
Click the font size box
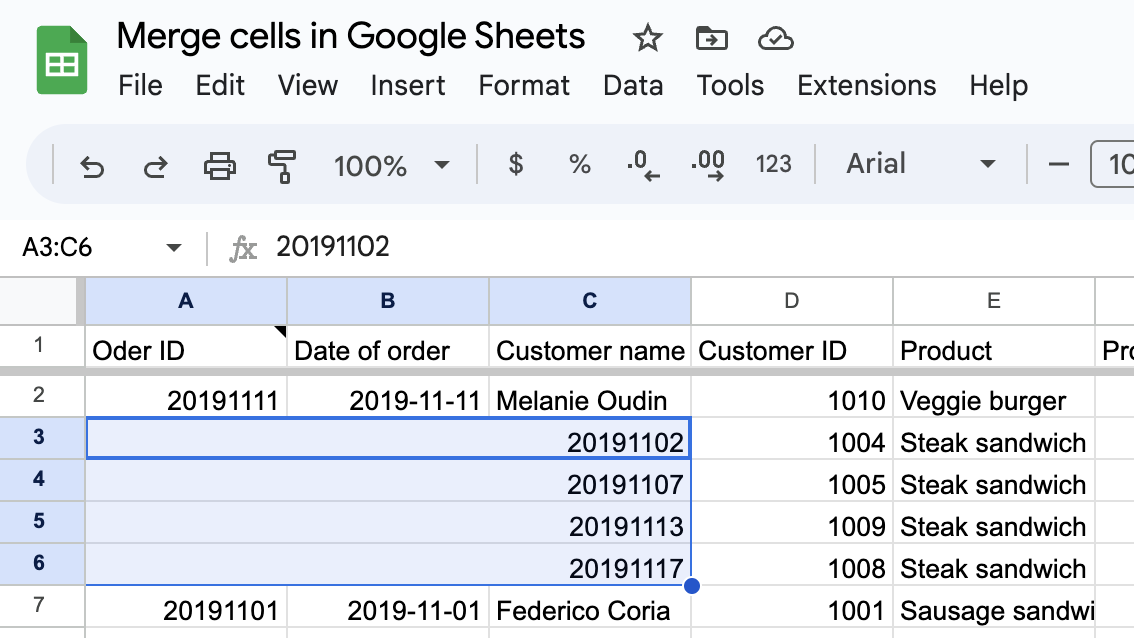[1112, 164]
